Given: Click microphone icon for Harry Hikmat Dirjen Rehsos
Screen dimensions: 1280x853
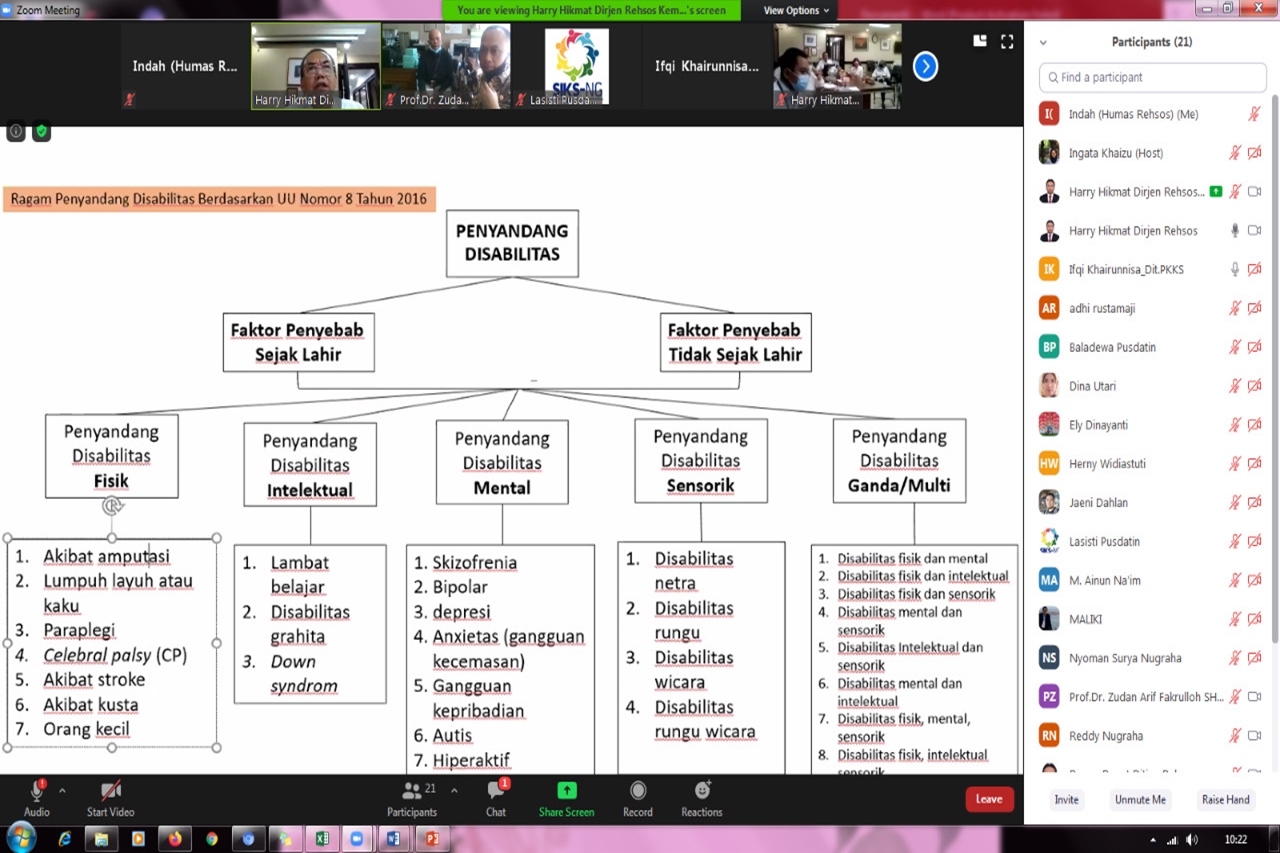Looking at the screenshot, I should point(1235,231).
